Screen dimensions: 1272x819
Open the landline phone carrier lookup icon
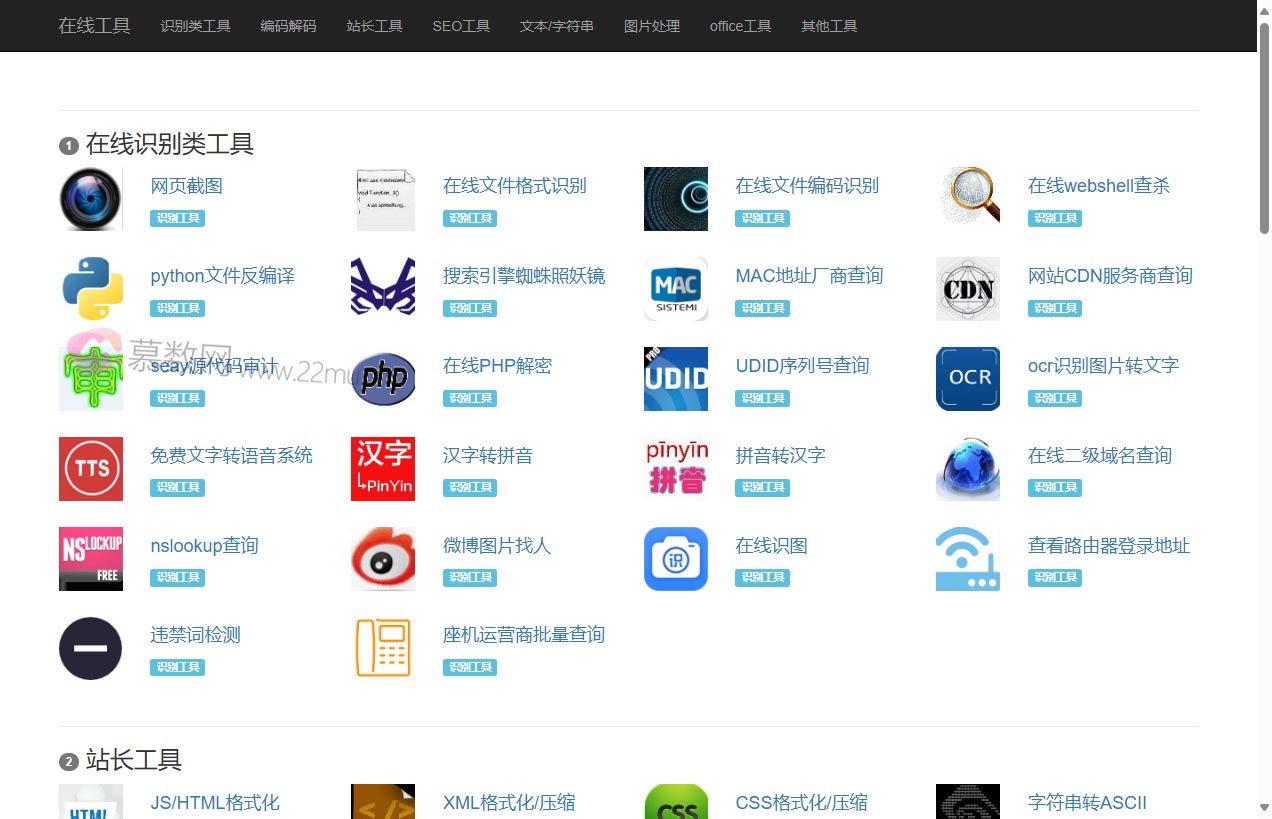tap(383, 648)
